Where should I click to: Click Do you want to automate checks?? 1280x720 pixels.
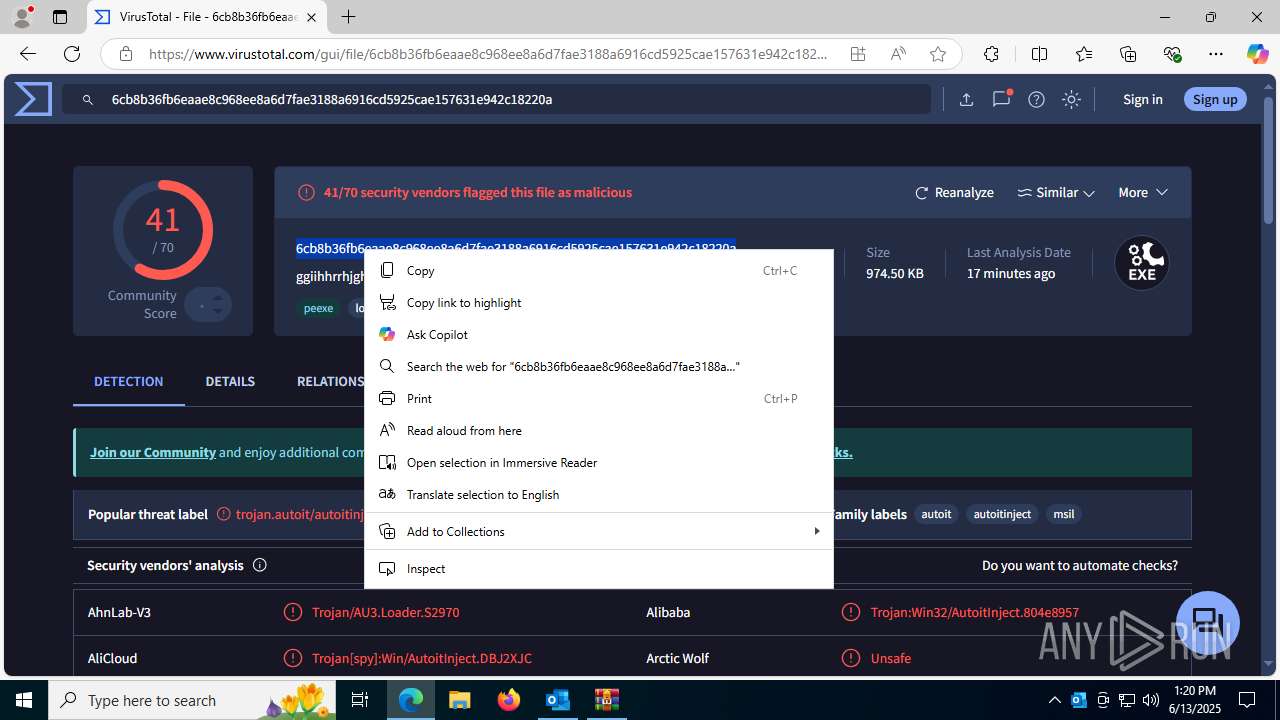pyautogui.click(x=1080, y=565)
